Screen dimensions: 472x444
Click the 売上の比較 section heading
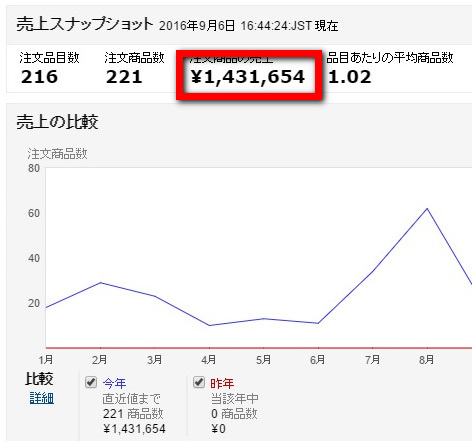coord(57,122)
